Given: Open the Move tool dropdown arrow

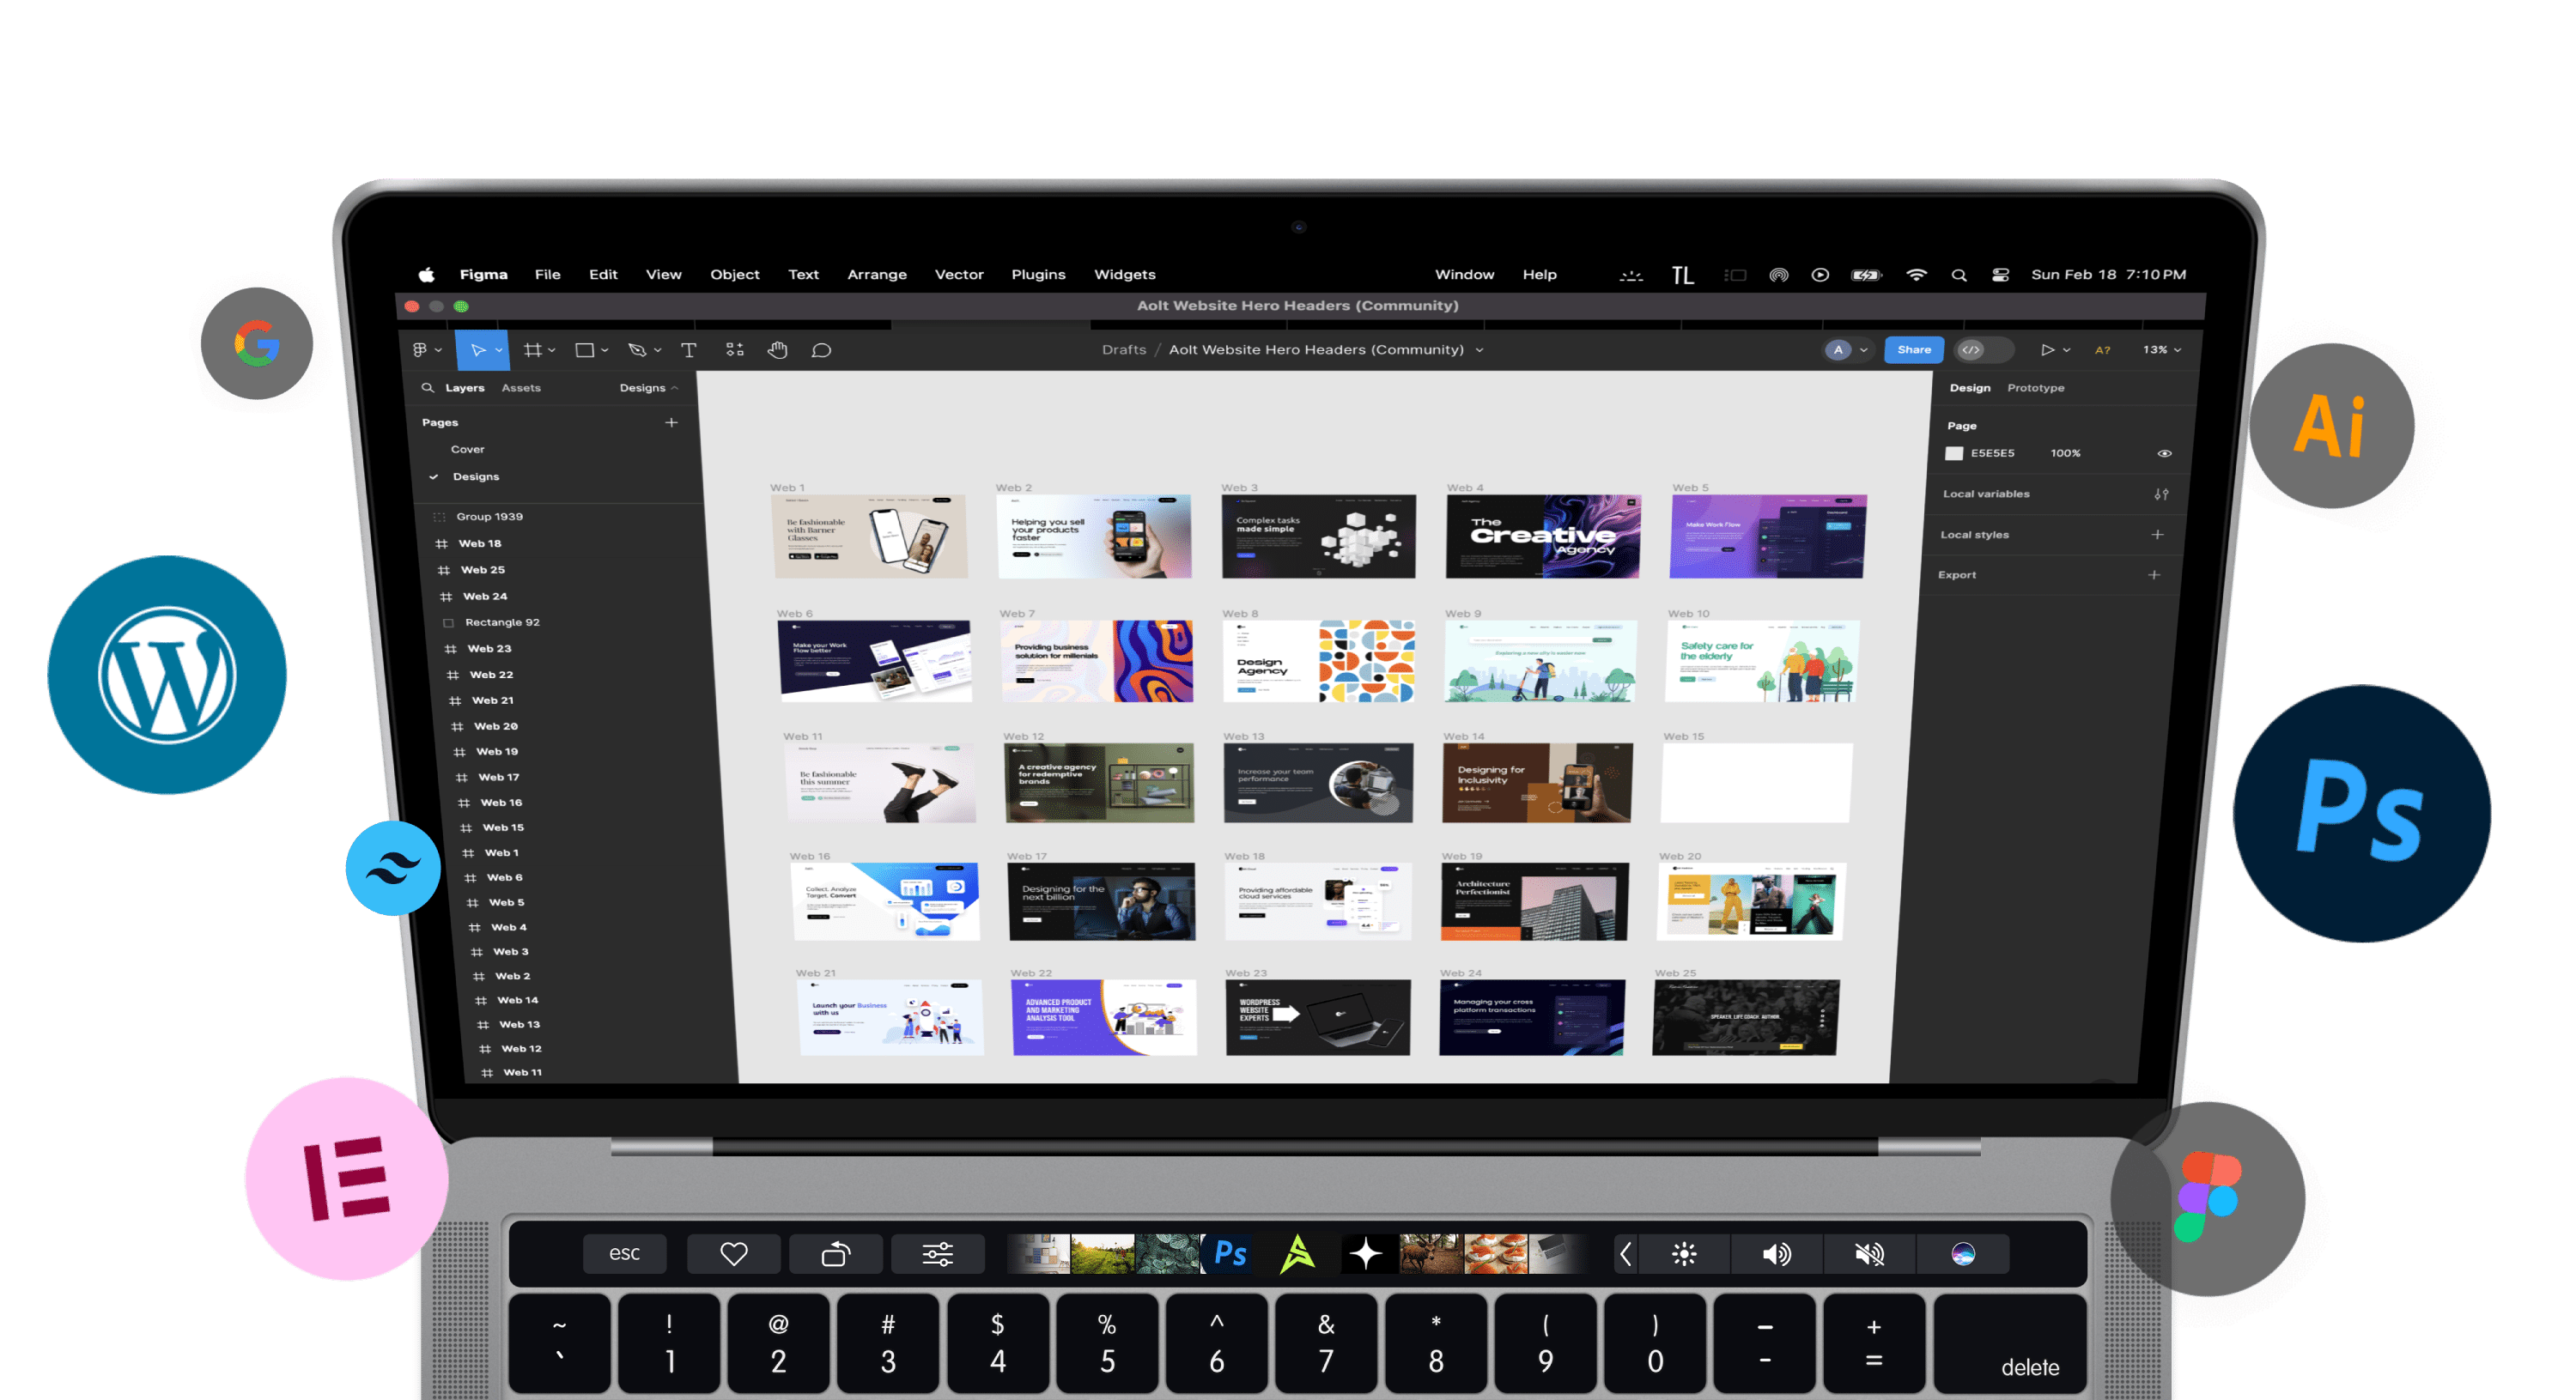Looking at the screenshot, I should point(499,350).
